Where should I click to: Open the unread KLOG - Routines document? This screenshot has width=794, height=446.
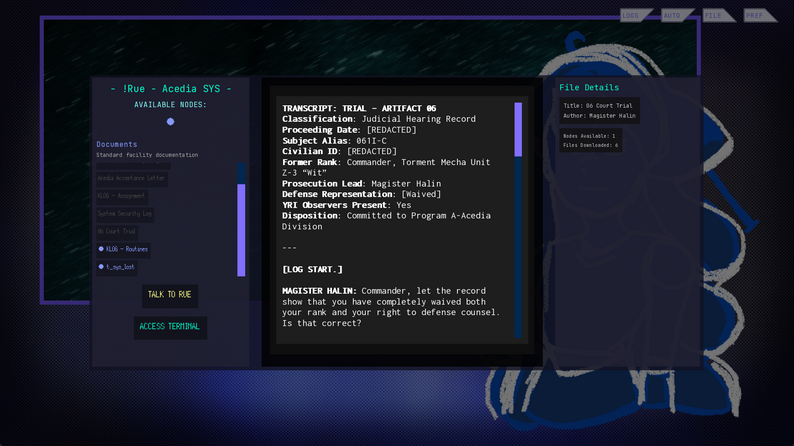click(124, 249)
